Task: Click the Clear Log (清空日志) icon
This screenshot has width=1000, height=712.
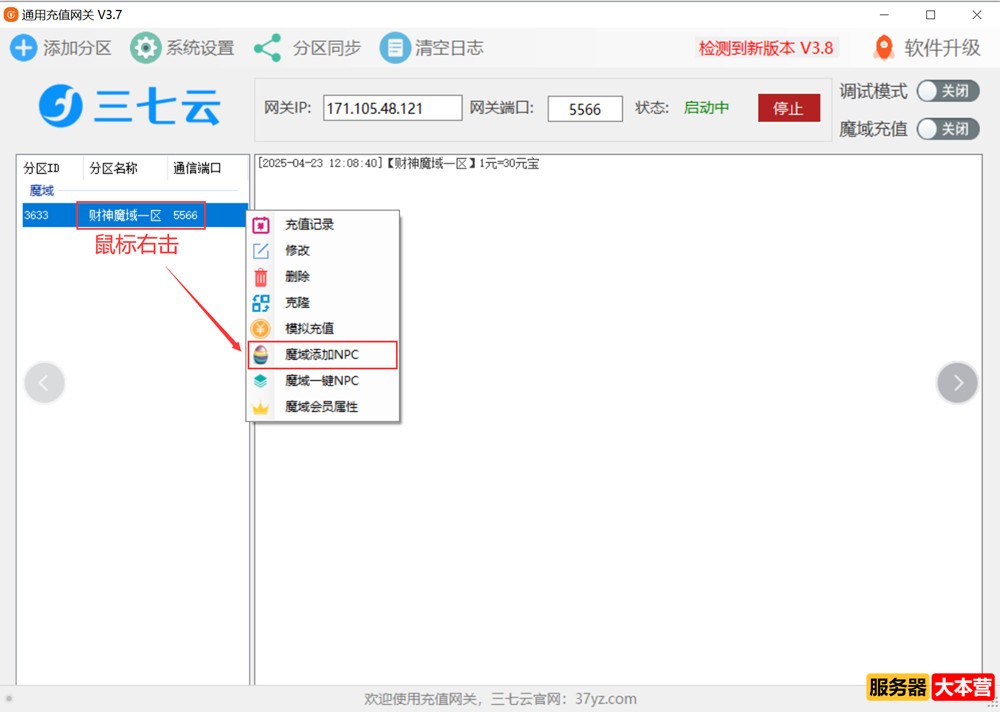Action: click(395, 48)
